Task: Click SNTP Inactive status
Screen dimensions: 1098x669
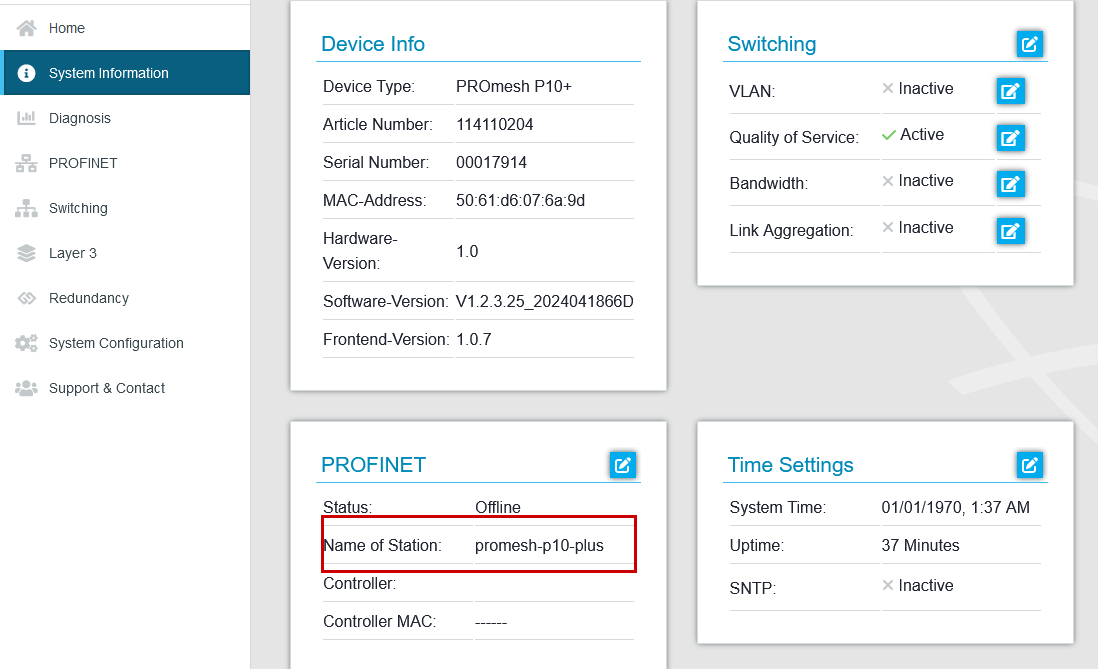Action: tap(917, 586)
